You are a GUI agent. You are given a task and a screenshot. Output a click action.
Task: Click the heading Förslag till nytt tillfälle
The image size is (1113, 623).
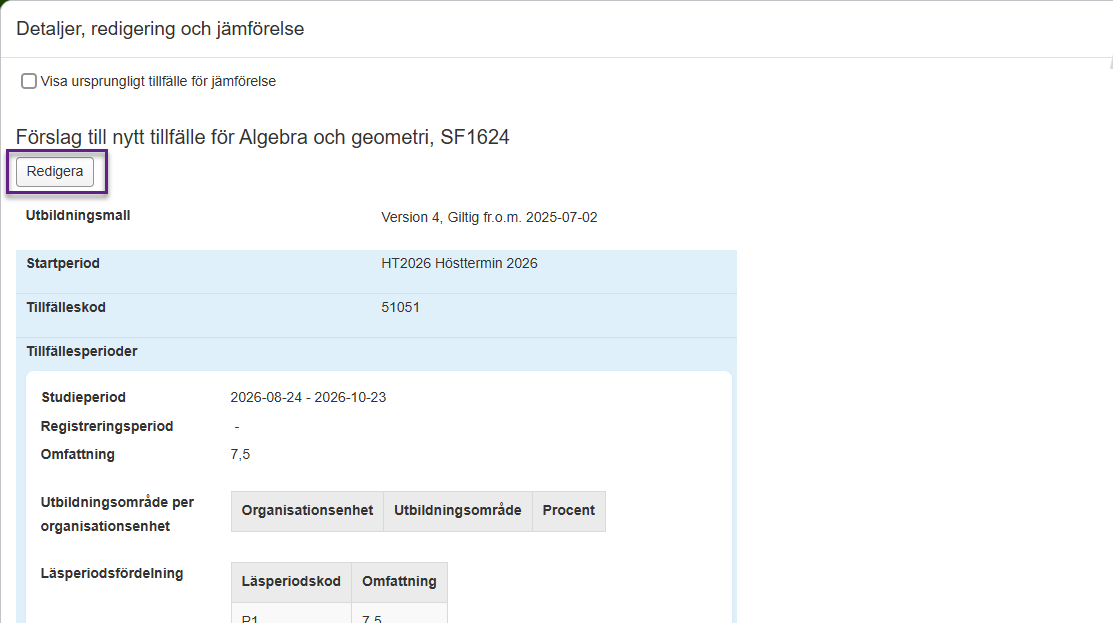(x=262, y=137)
